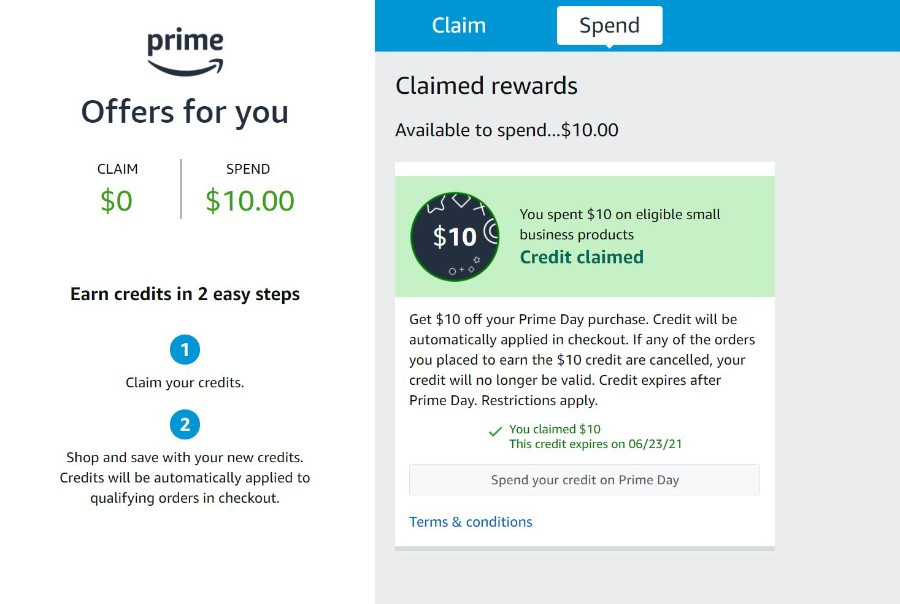Click the green credit claimed banner
900x604 pixels.
[585, 237]
